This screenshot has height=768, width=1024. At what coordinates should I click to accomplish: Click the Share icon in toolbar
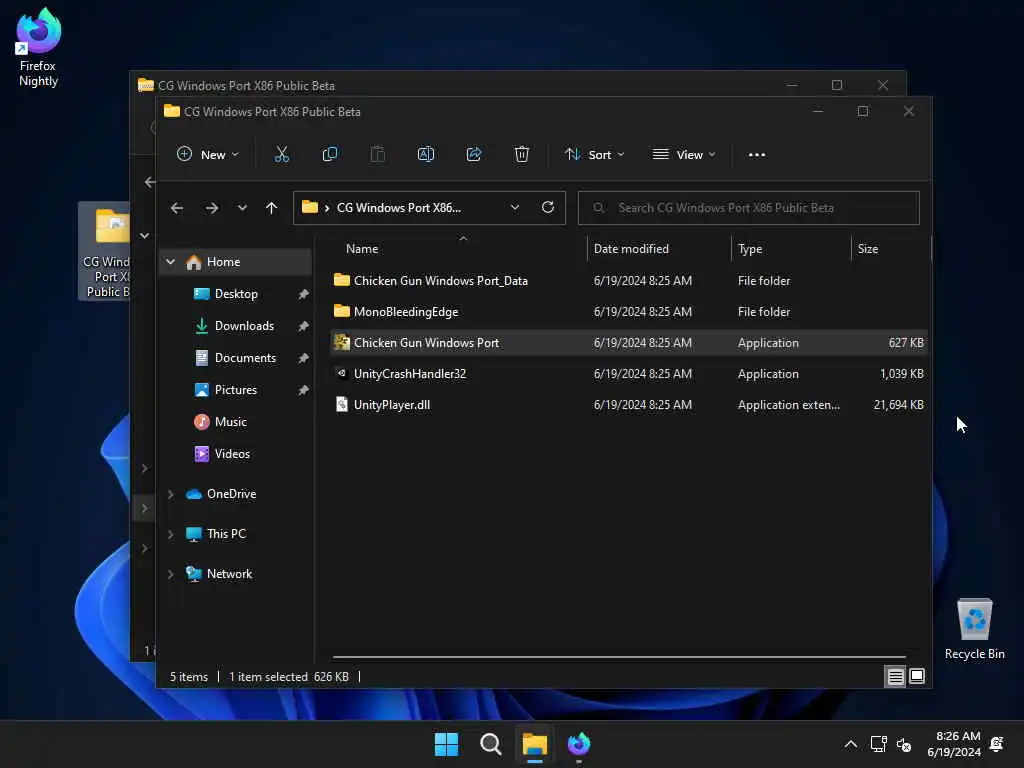(x=473, y=155)
